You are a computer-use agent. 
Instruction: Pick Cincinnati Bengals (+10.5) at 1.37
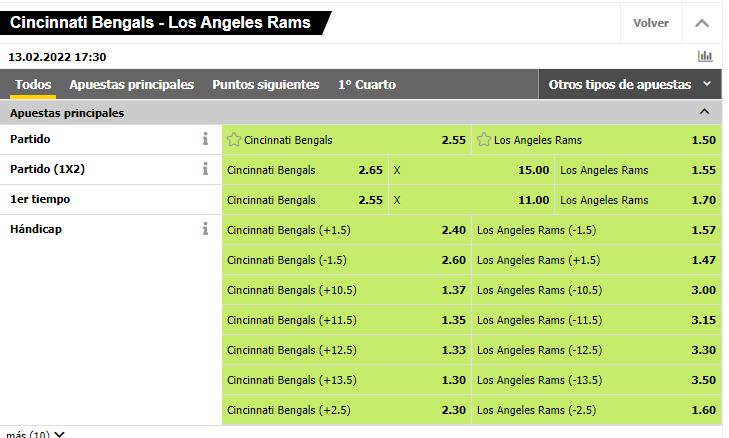tap(346, 290)
